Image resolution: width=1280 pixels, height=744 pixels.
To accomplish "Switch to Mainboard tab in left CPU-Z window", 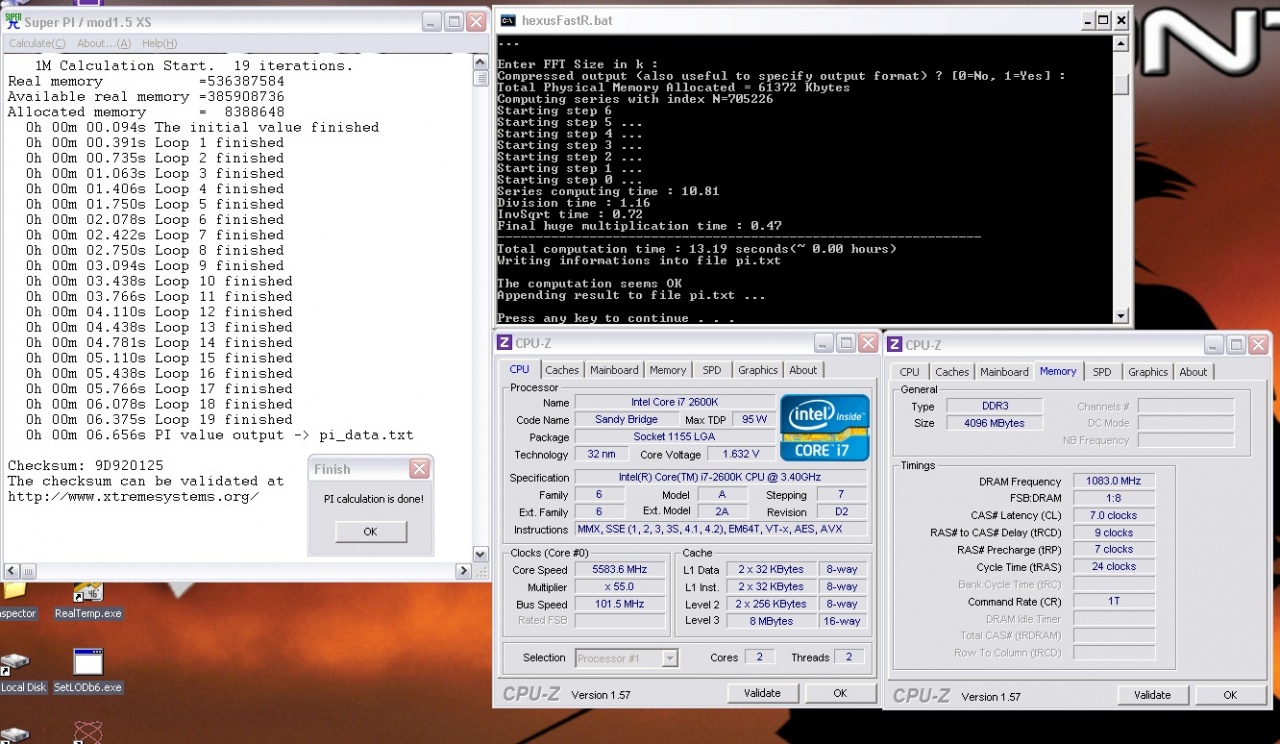I will click(x=614, y=370).
